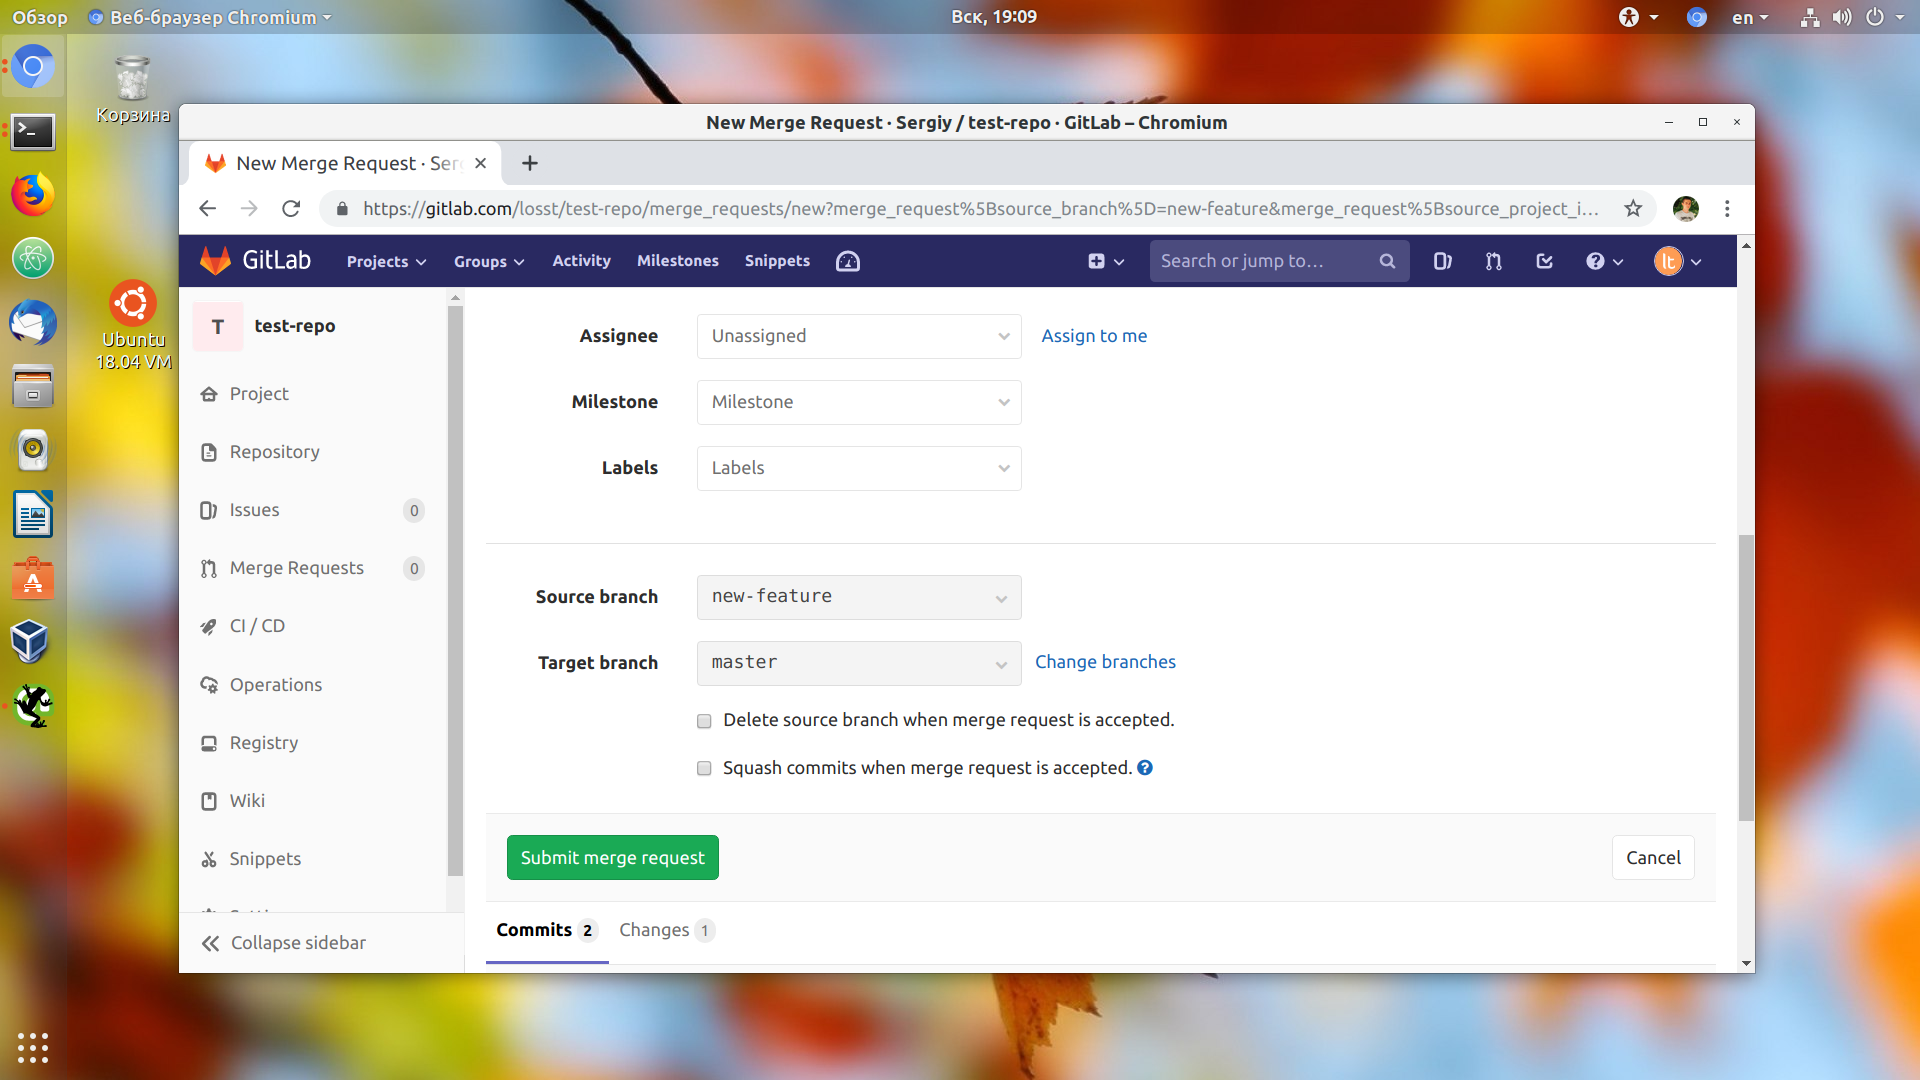This screenshot has height=1080, width=1920.
Task: Click Chromium profile avatar icon
Action: pyautogui.click(x=1686, y=208)
